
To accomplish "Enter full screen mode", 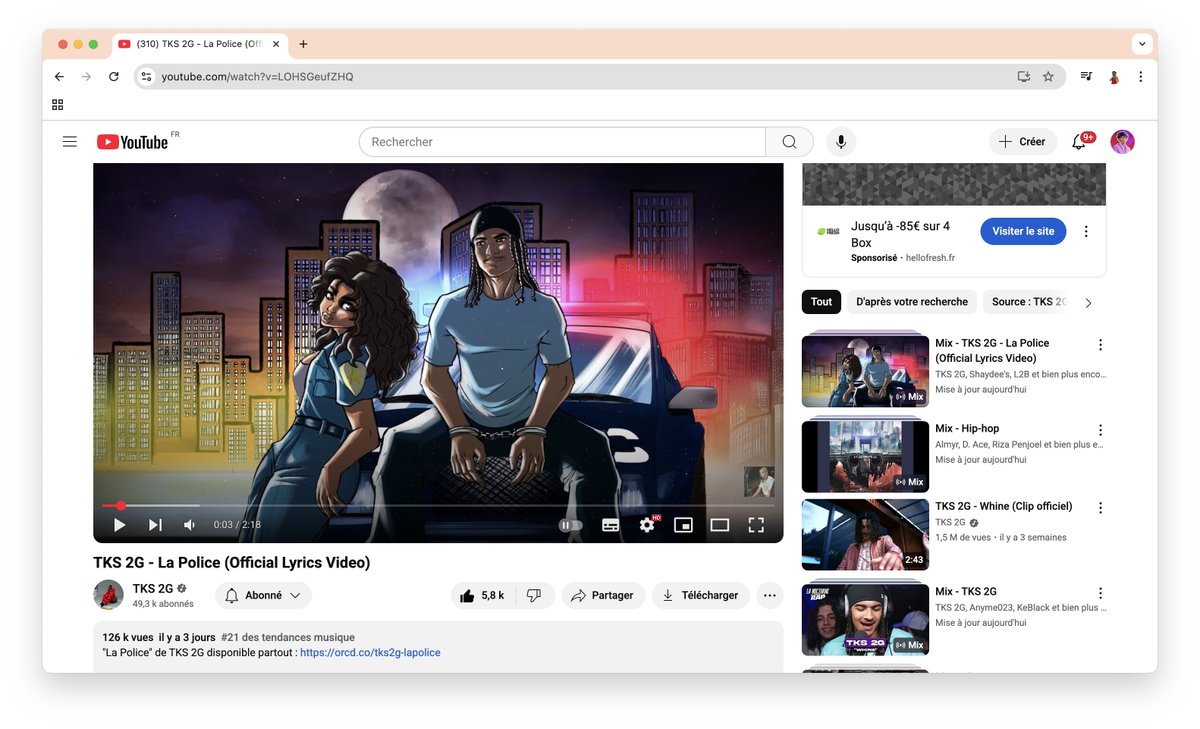I will coord(756,525).
